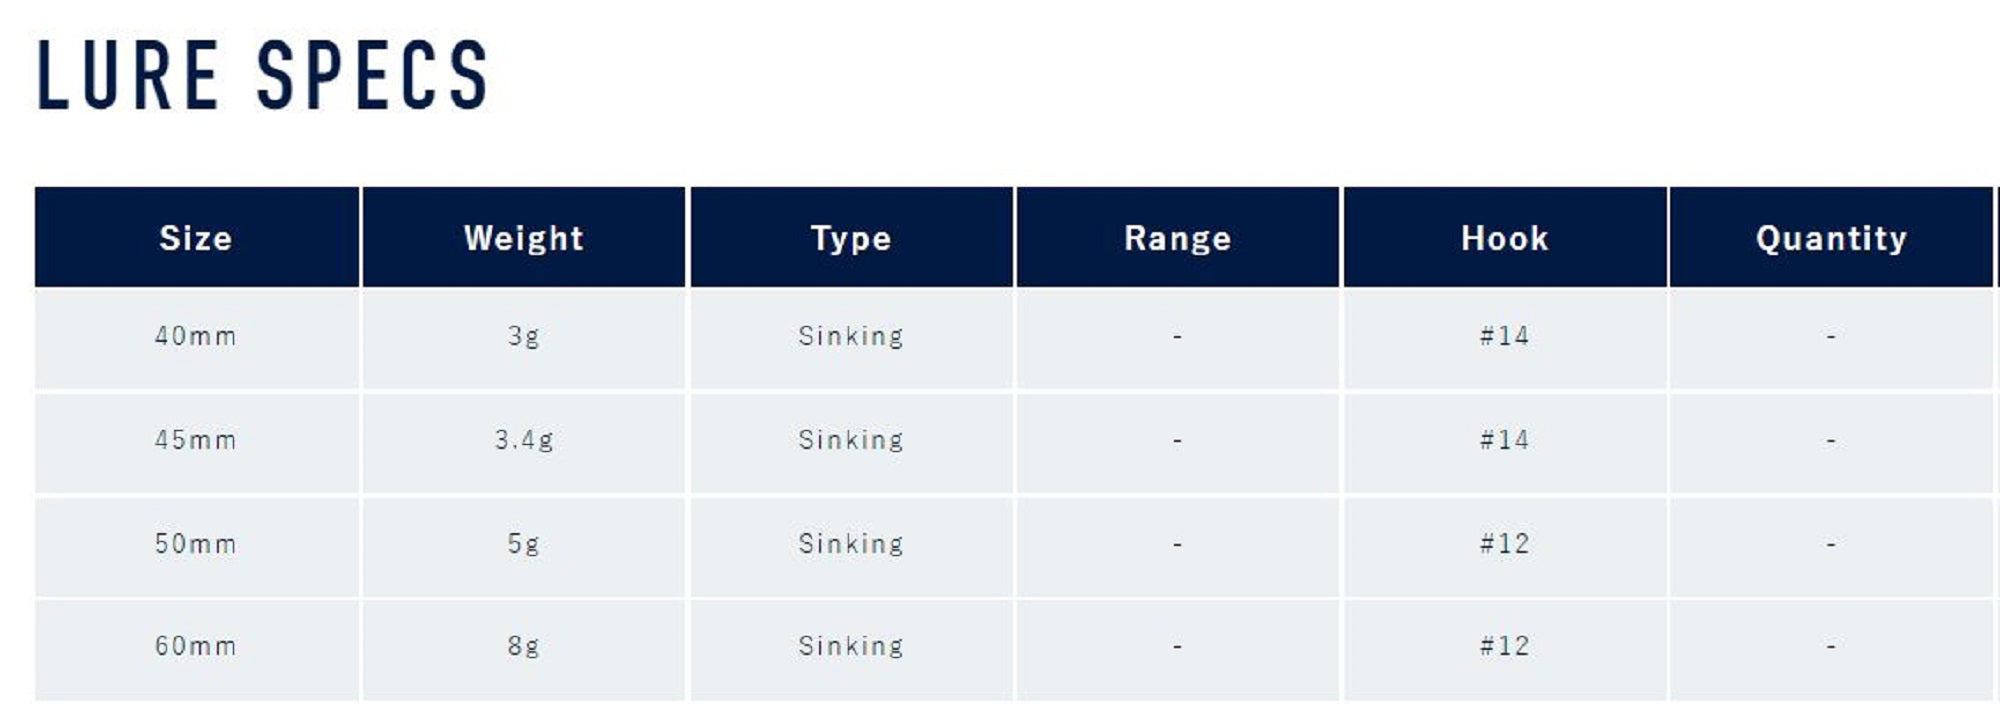Click #12 hook in 60mm row
2000x706 pixels.
(x=1504, y=646)
